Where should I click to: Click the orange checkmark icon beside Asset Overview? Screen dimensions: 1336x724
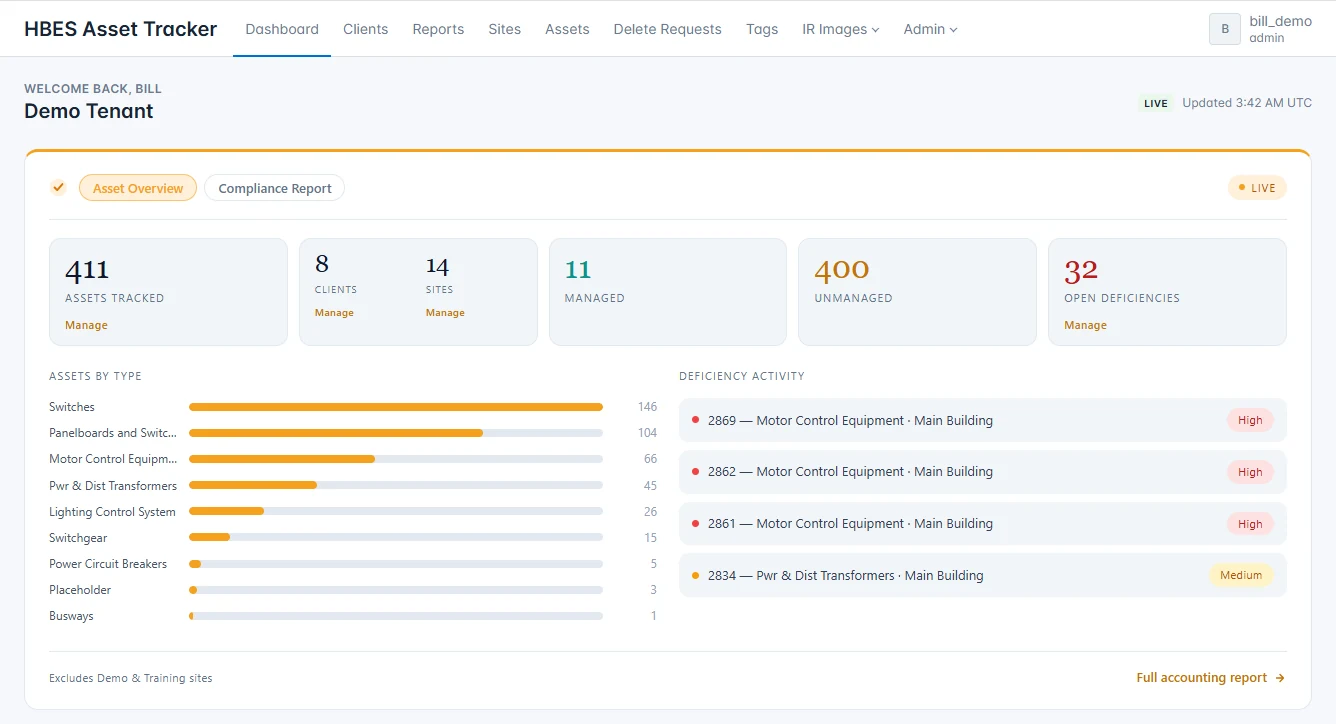58,188
